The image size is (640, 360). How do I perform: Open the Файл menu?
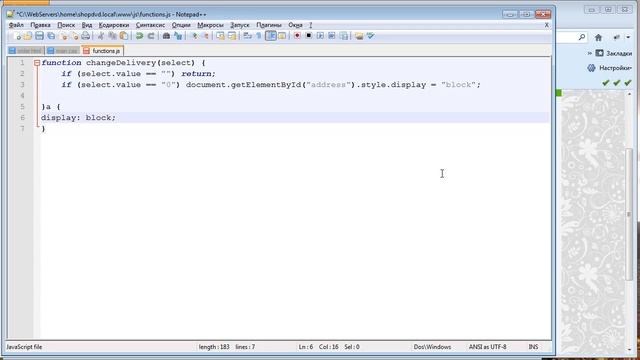coord(16,25)
